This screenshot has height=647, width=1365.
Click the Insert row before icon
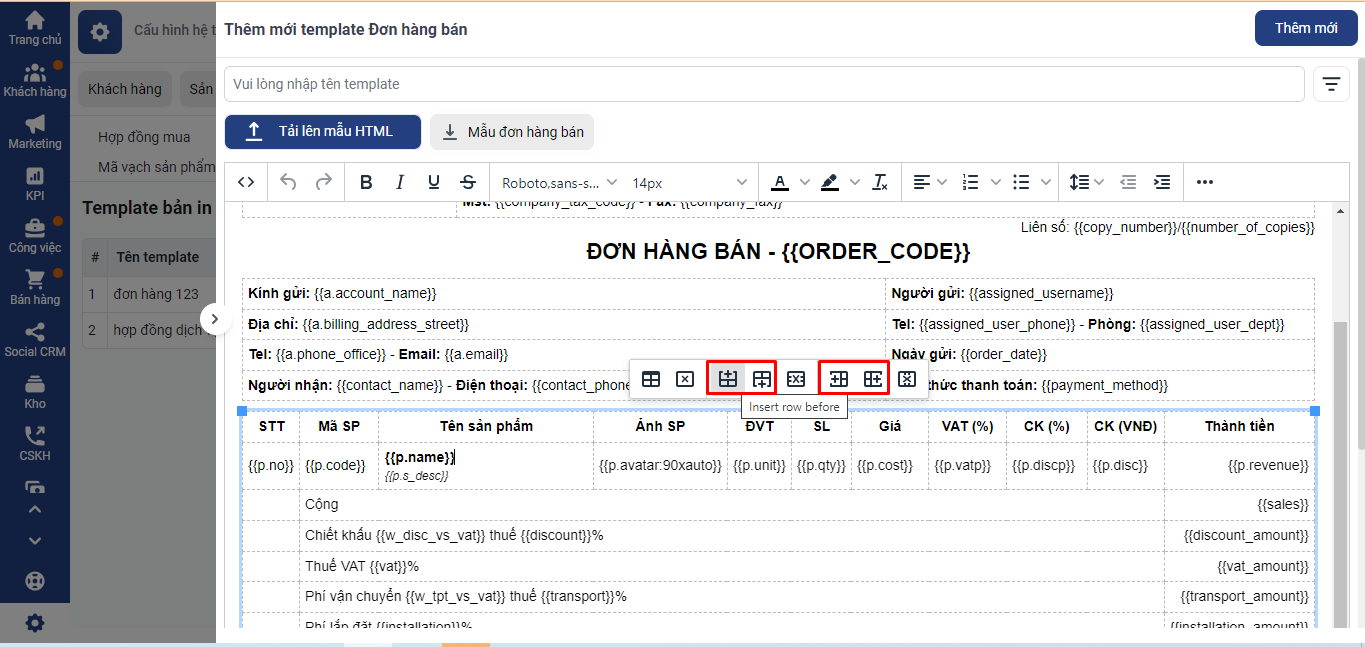[727, 379]
